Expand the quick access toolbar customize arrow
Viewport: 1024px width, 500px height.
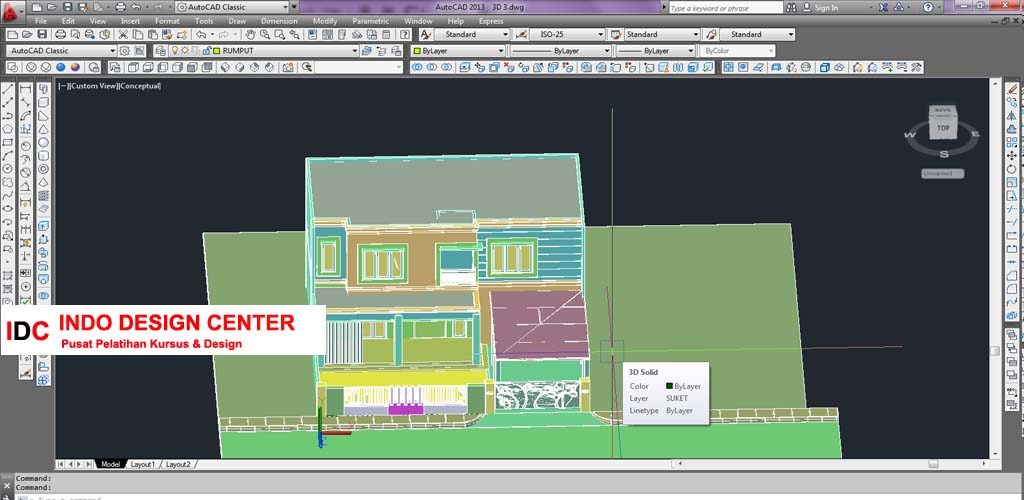click(294, 7)
